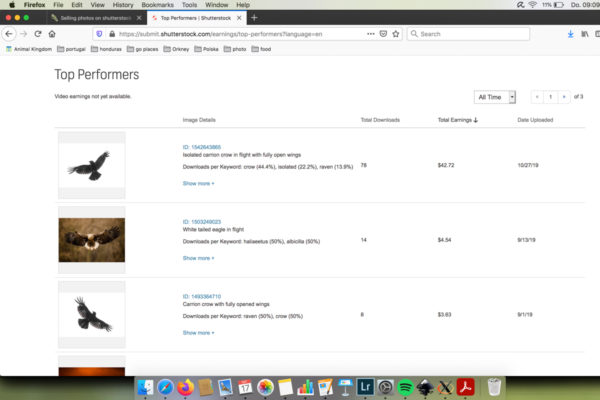Open the Trash in the dock

coord(494,387)
